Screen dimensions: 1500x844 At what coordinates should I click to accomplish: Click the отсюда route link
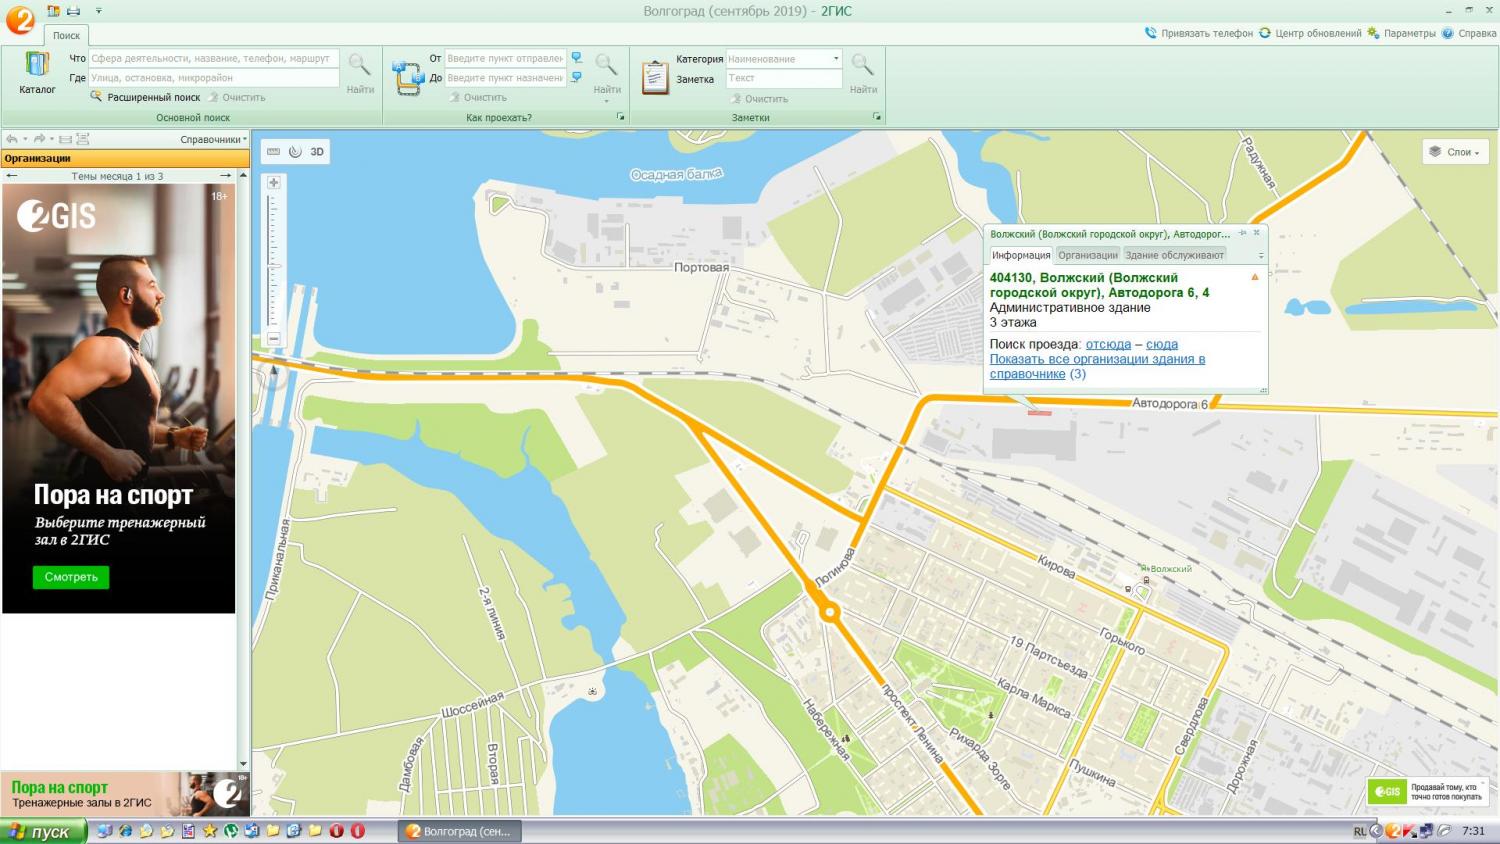(1108, 344)
